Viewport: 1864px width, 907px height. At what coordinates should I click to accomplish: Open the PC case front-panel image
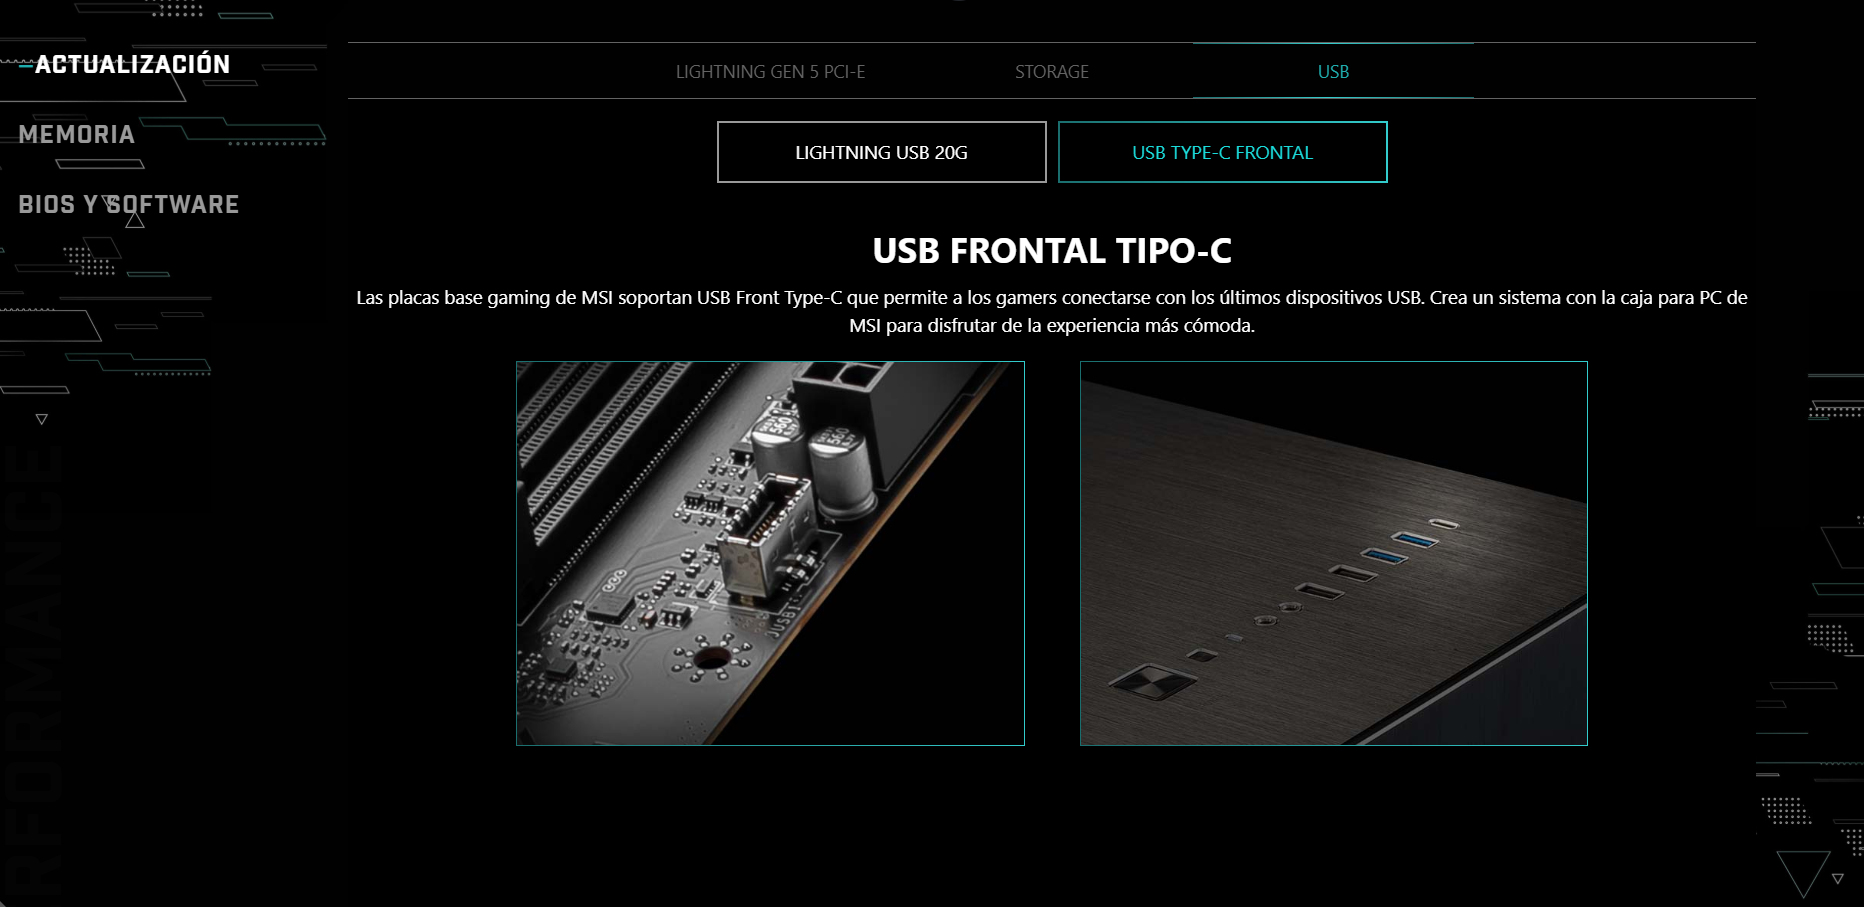(1334, 553)
